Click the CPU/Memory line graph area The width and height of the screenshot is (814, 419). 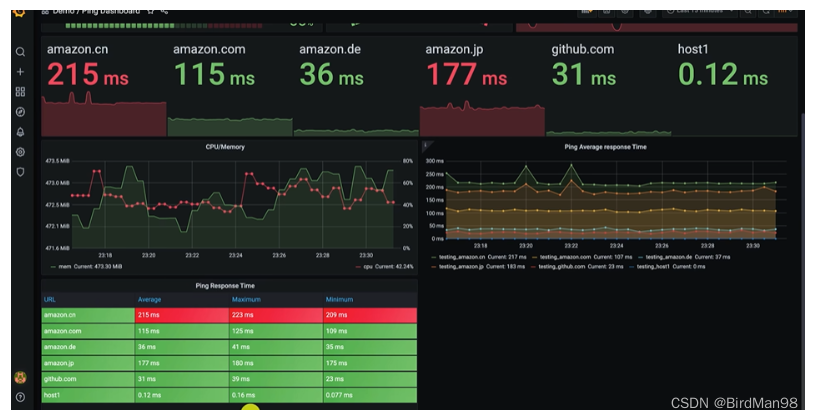pyautogui.click(x=233, y=205)
